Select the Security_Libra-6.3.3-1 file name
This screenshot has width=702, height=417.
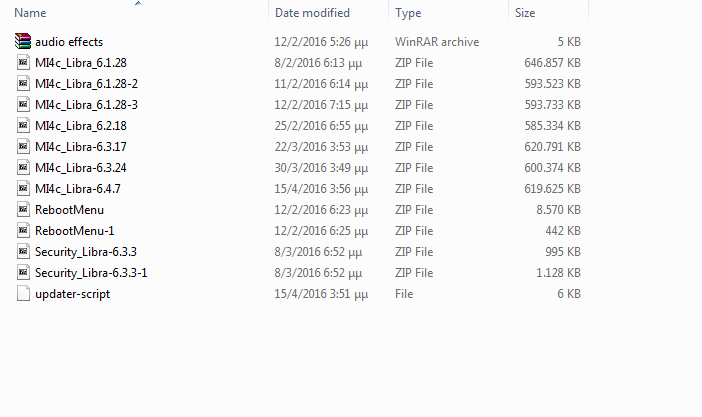click(91, 273)
